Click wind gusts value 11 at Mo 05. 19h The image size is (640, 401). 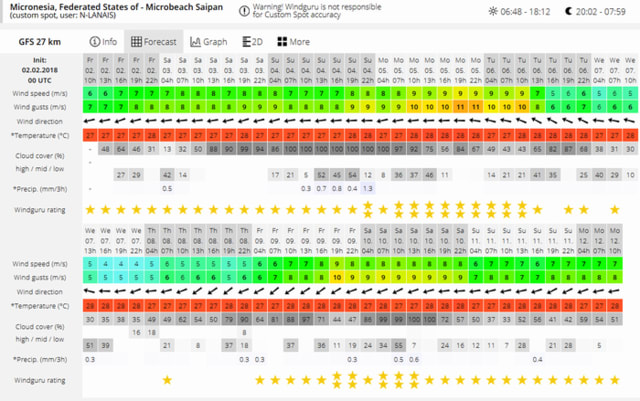[460, 107]
